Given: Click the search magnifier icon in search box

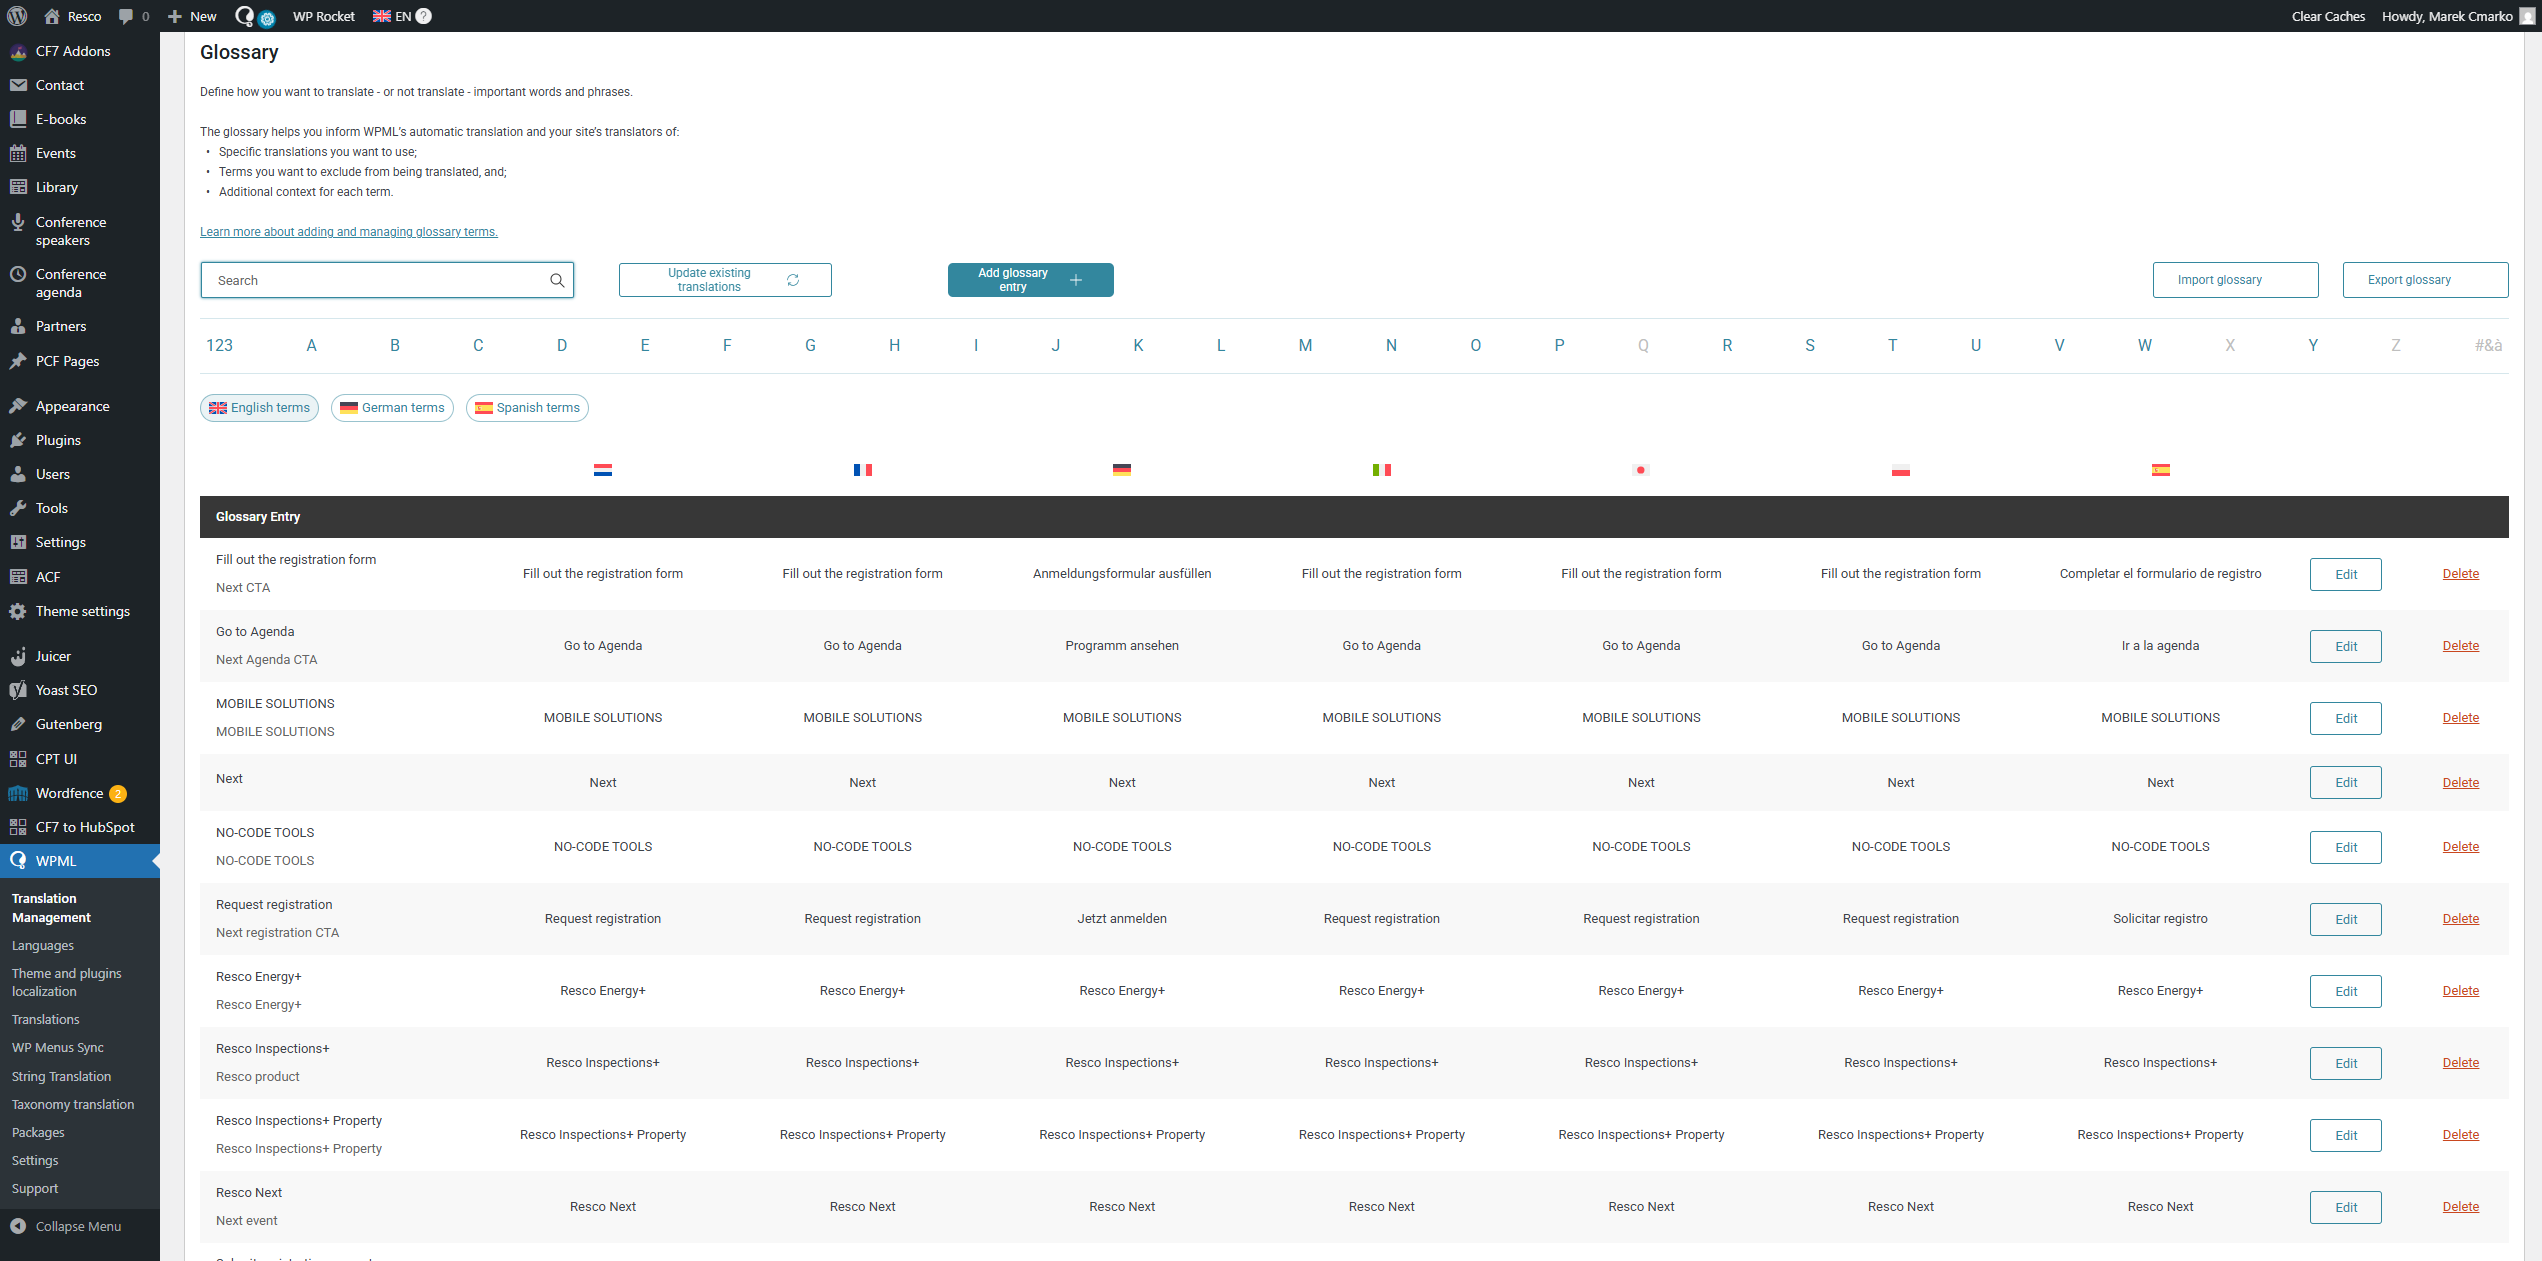Looking at the screenshot, I should 557,280.
